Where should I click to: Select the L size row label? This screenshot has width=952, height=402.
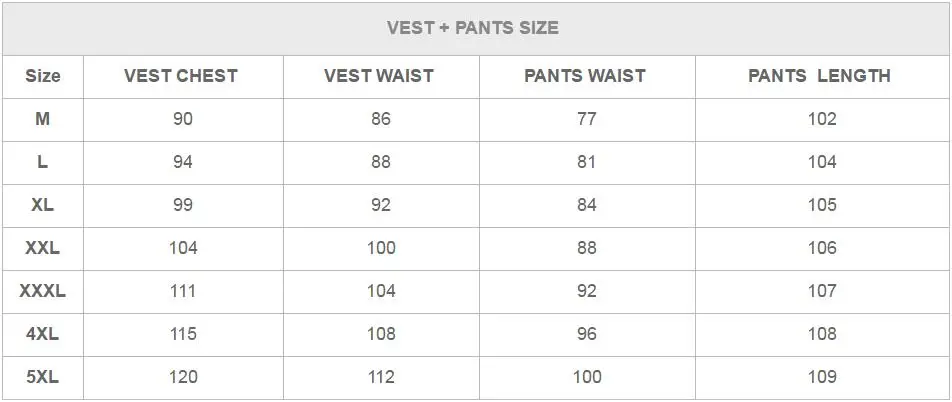(42, 162)
